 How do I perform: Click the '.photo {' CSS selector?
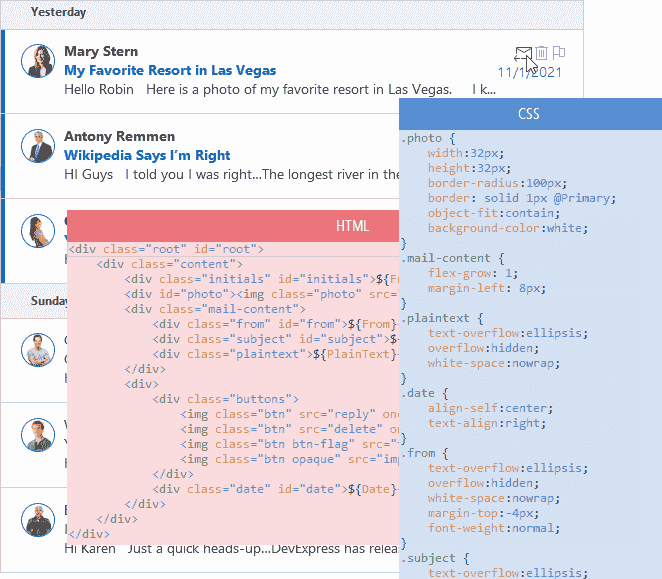[x=428, y=138]
